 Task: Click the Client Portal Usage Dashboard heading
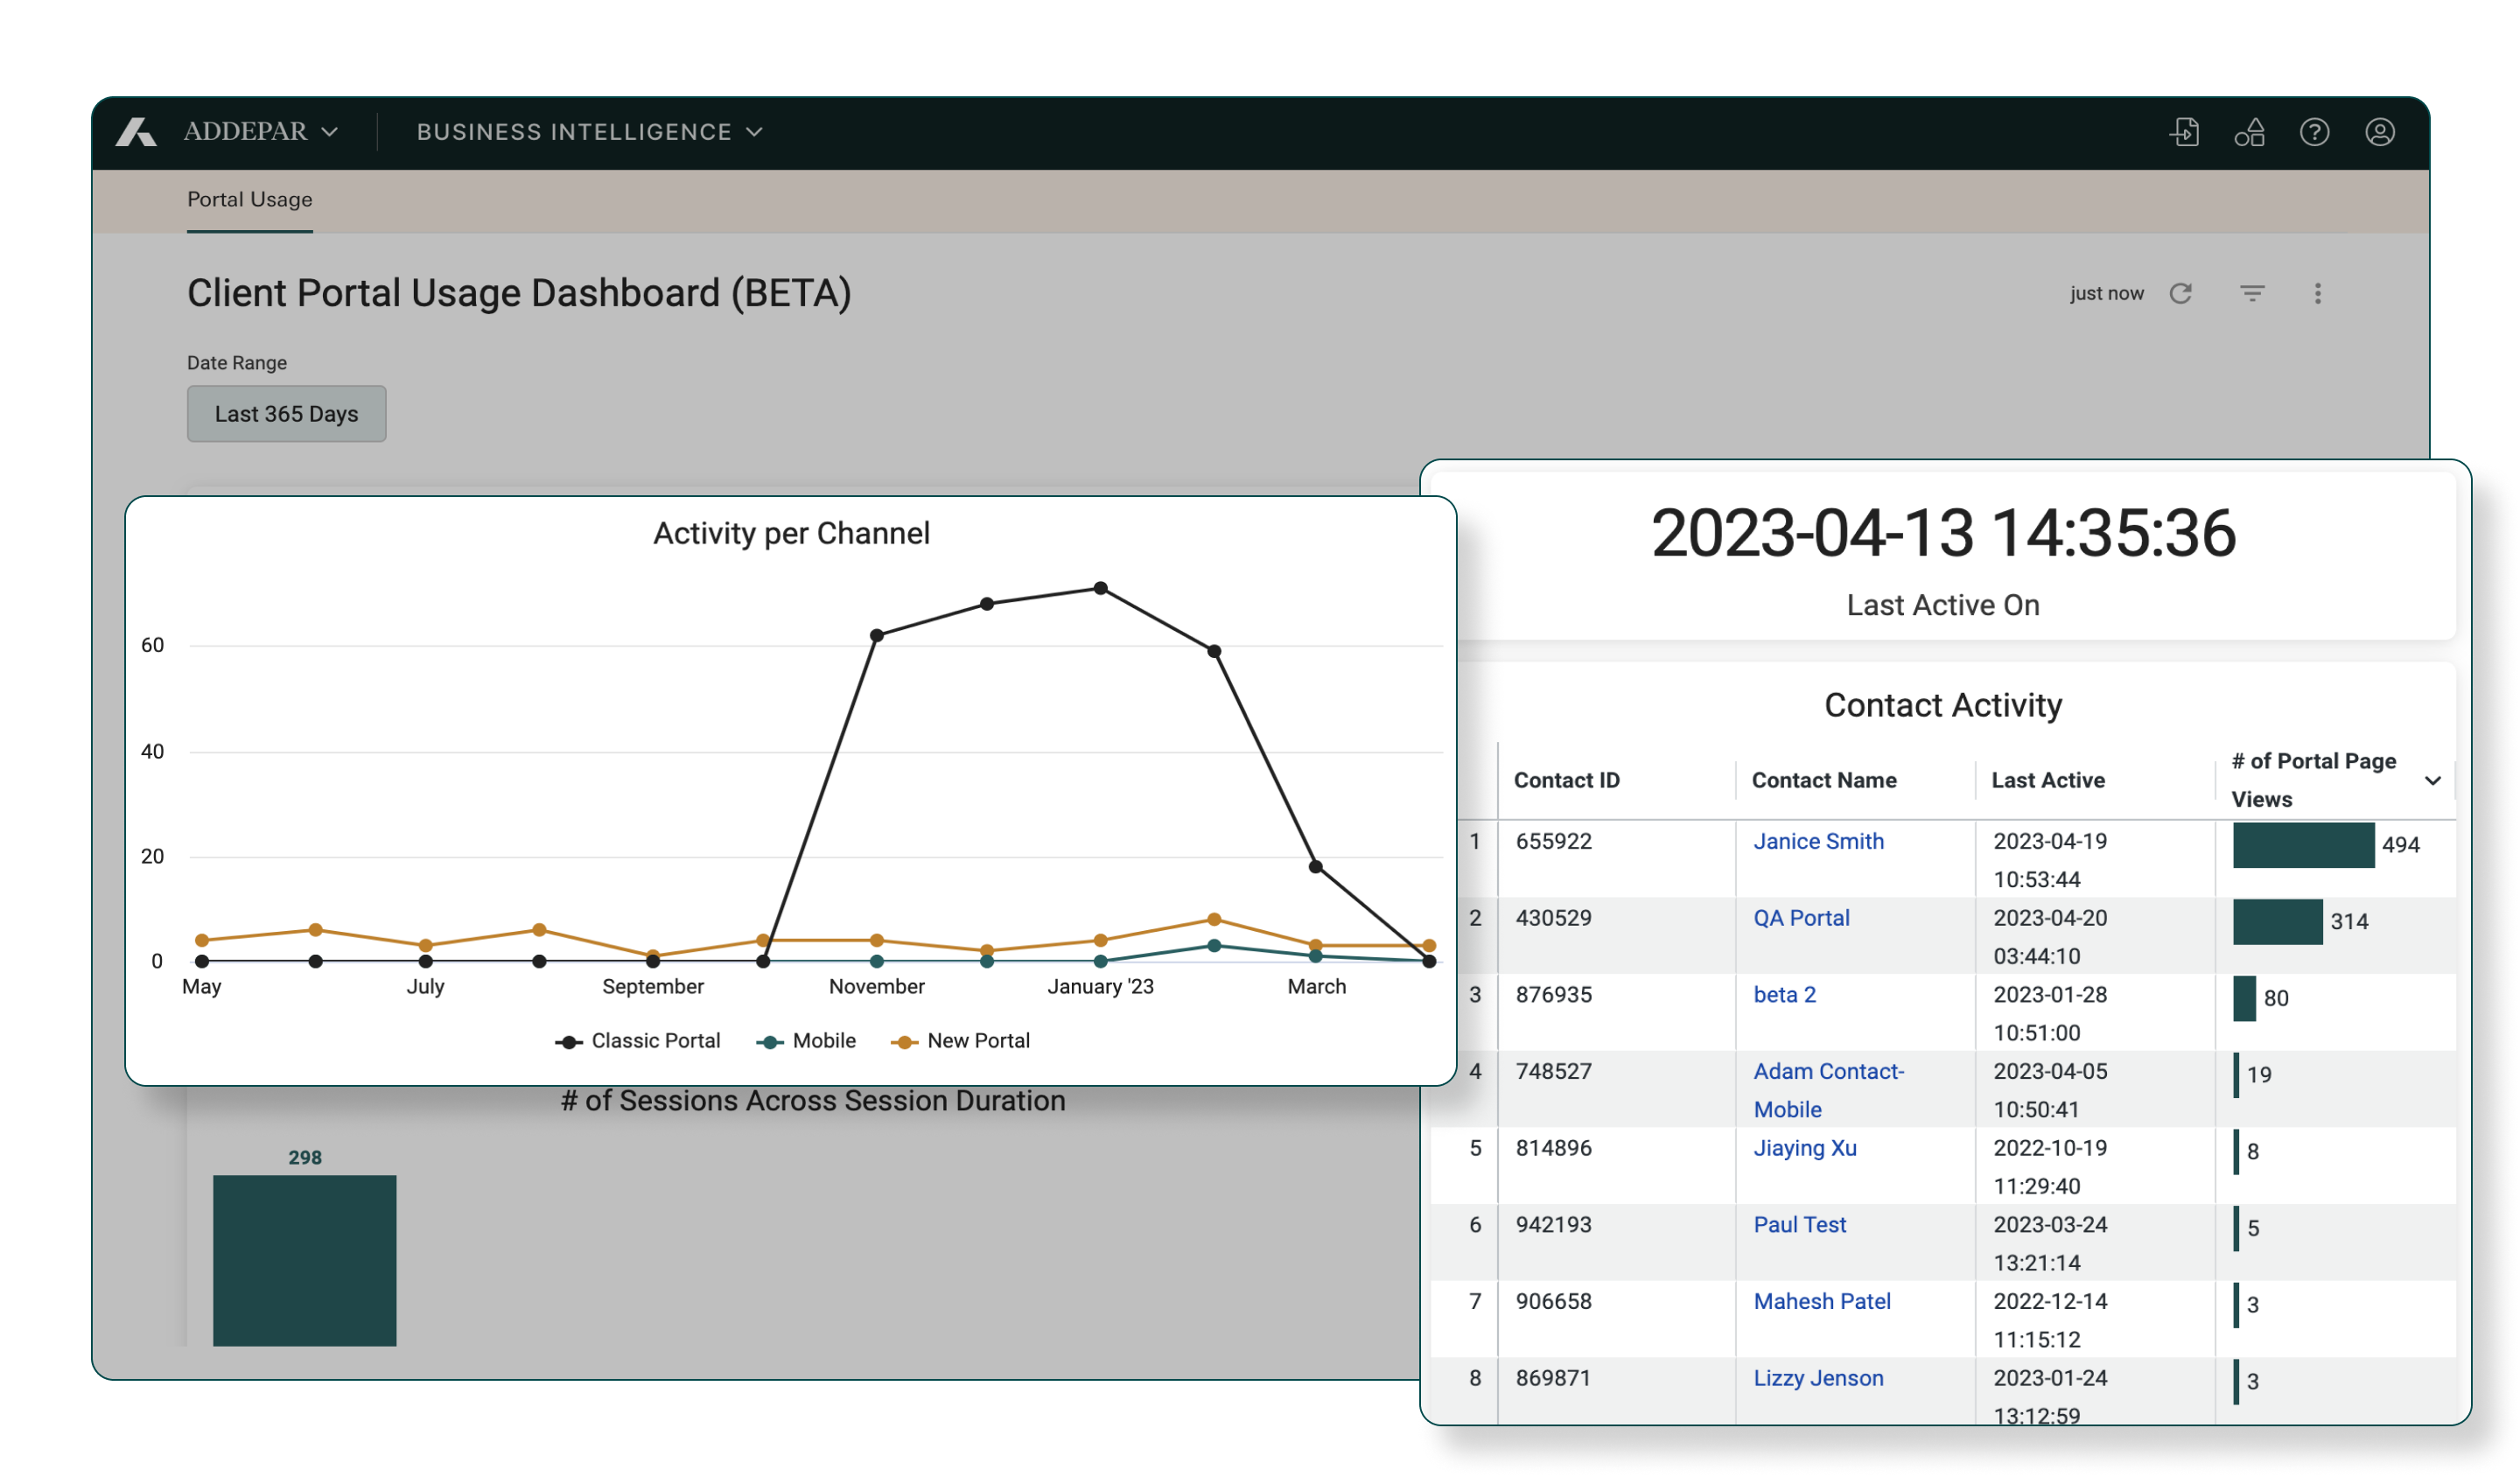[x=519, y=293]
